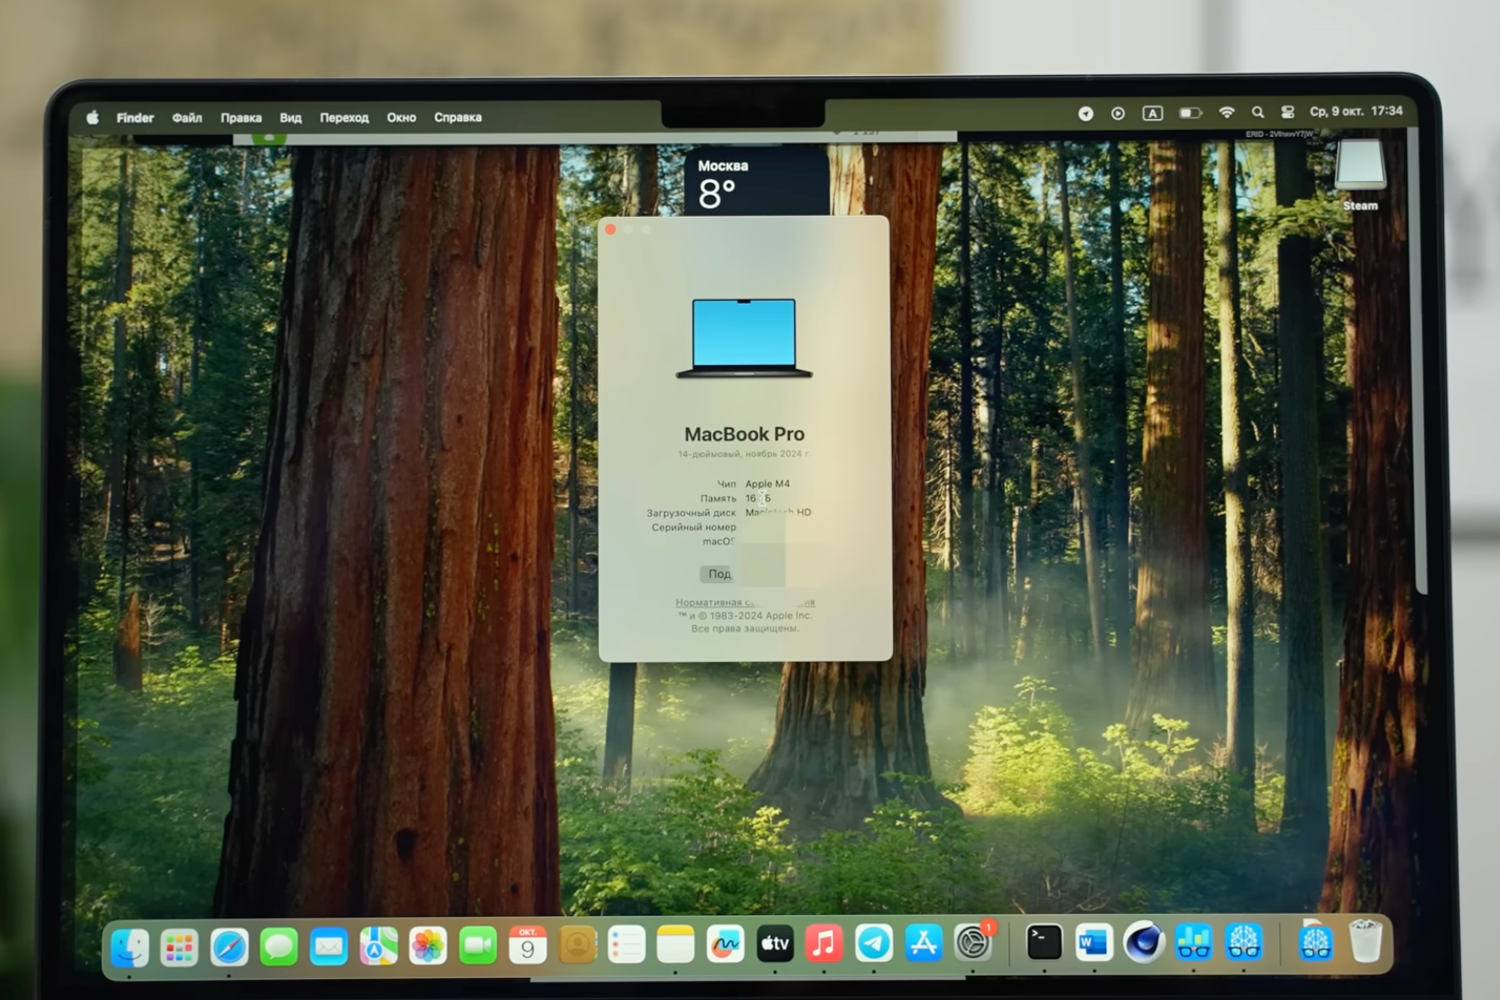Open the Apple TV app
This screenshot has height=1000, width=1500.
click(775, 944)
